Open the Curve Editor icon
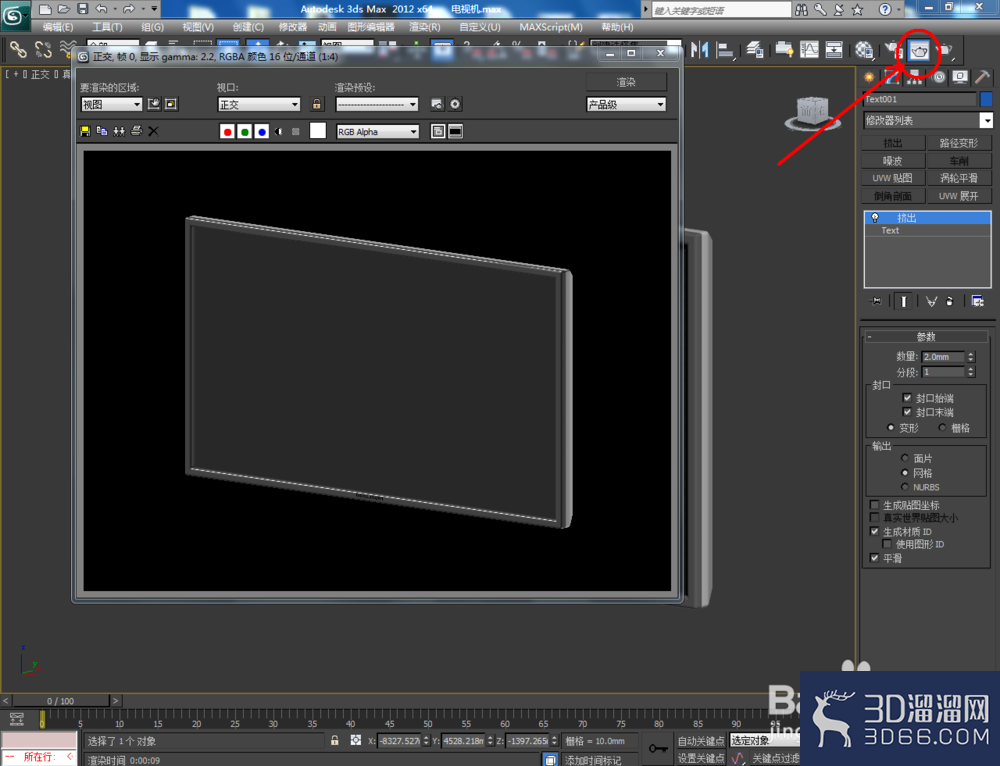 coord(809,50)
